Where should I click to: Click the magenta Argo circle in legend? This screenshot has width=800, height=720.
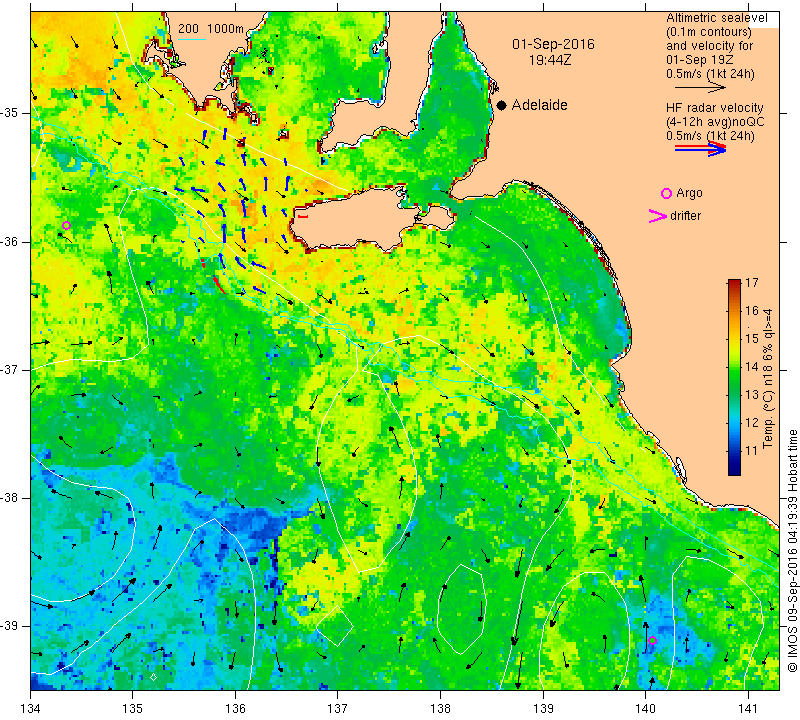(666, 193)
